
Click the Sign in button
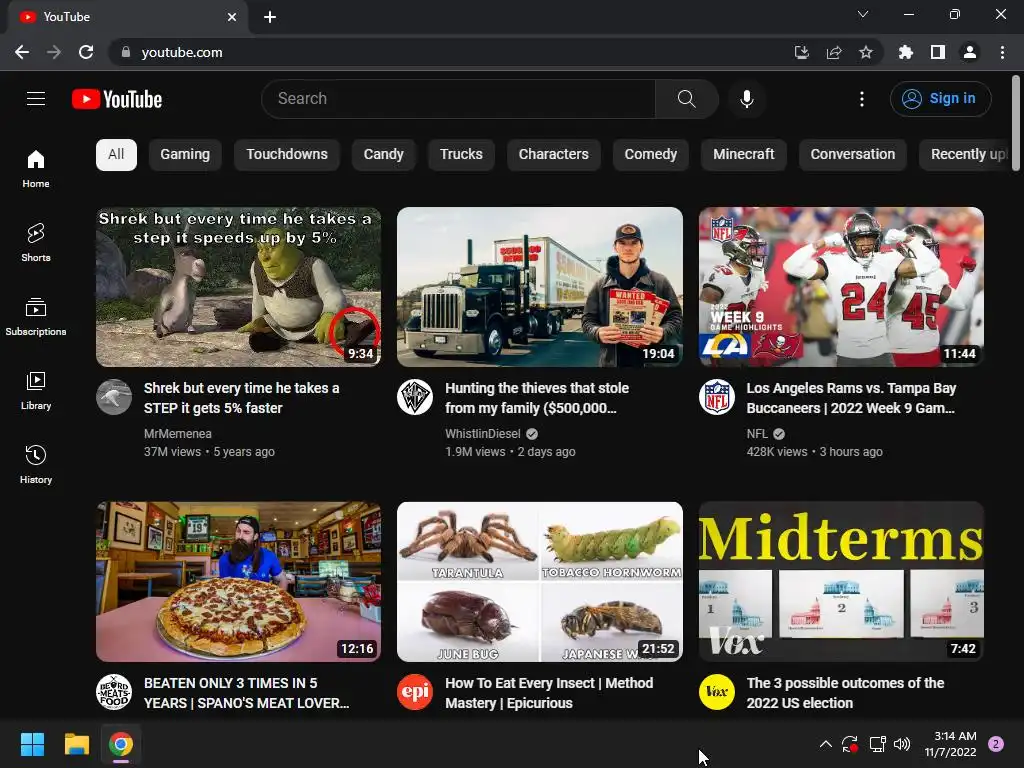coord(940,99)
